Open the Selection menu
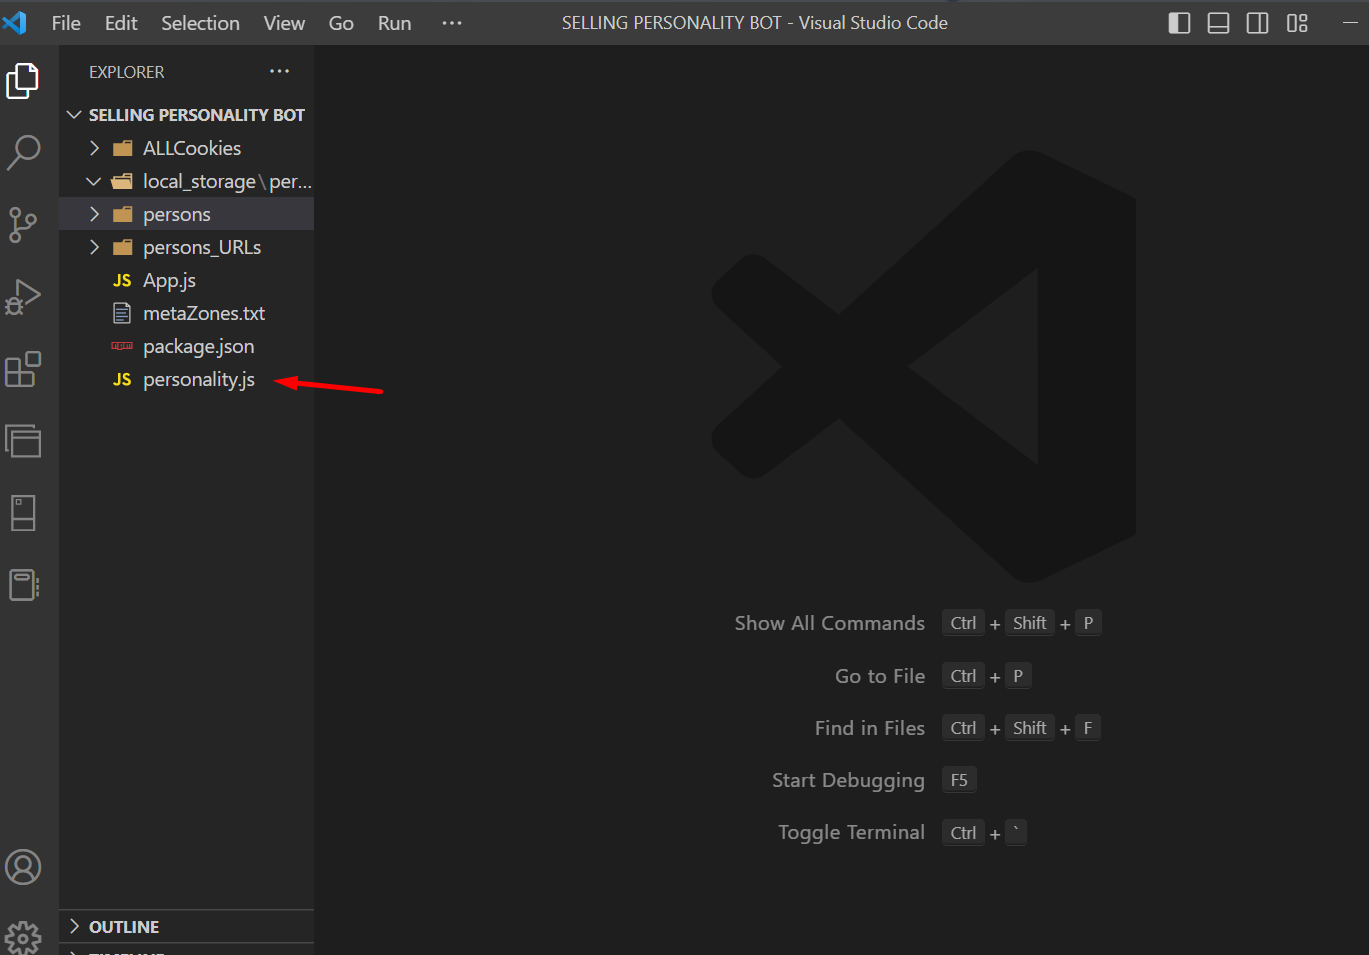Image resolution: width=1369 pixels, height=955 pixels. (200, 23)
